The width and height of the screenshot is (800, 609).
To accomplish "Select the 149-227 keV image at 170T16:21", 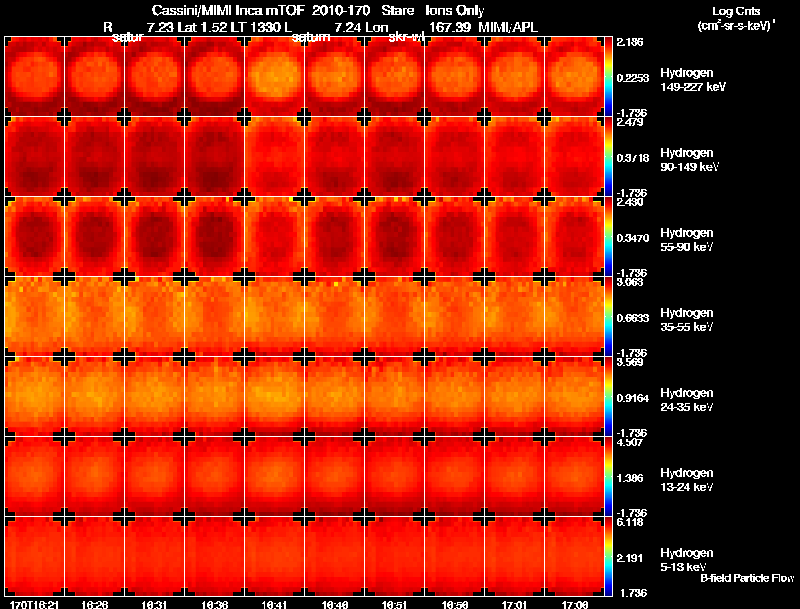I will (x=35, y=77).
